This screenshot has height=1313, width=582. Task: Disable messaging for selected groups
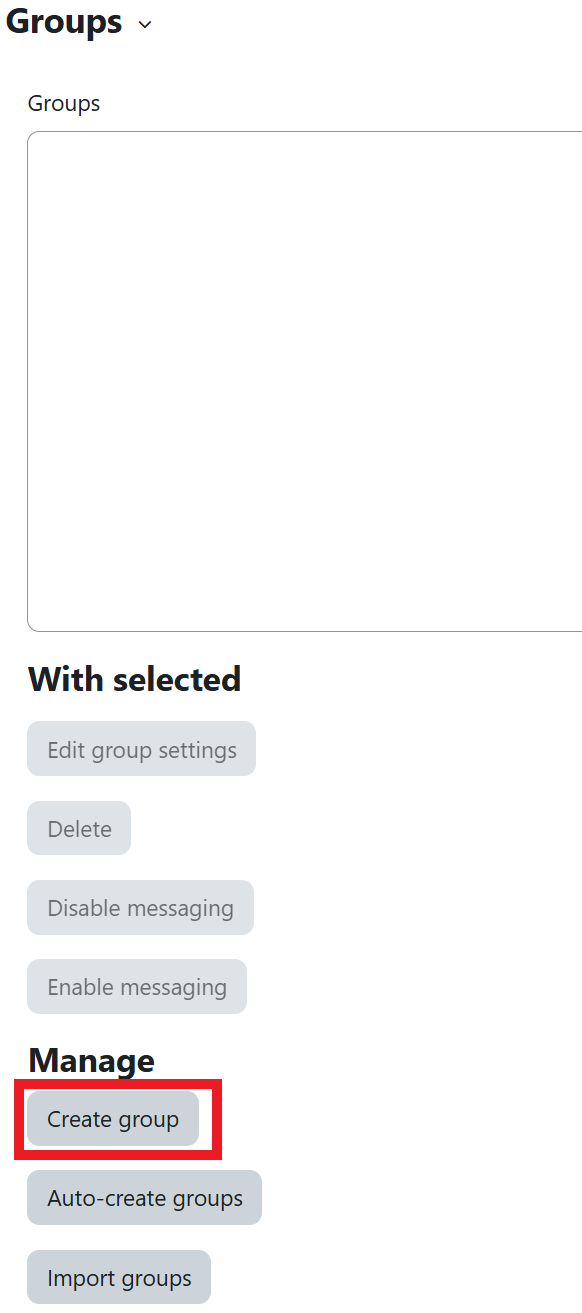[x=140, y=907]
